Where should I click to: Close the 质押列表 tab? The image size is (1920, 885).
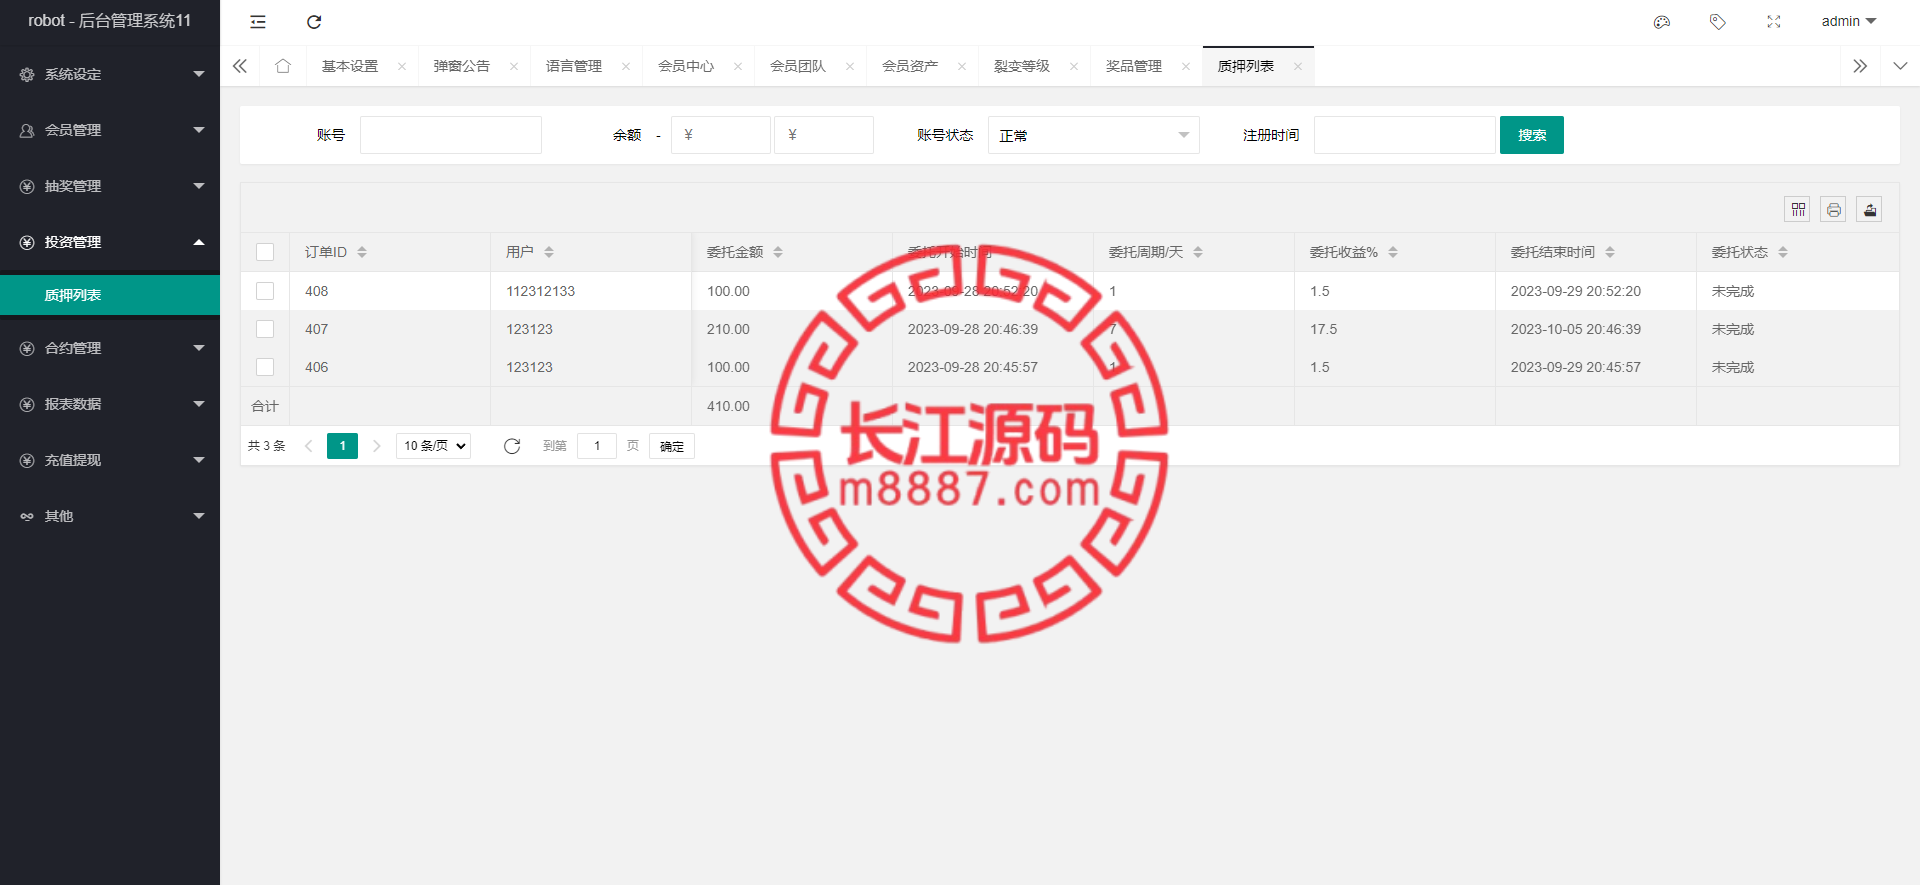pyautogui.click(x=1298, y=67)
